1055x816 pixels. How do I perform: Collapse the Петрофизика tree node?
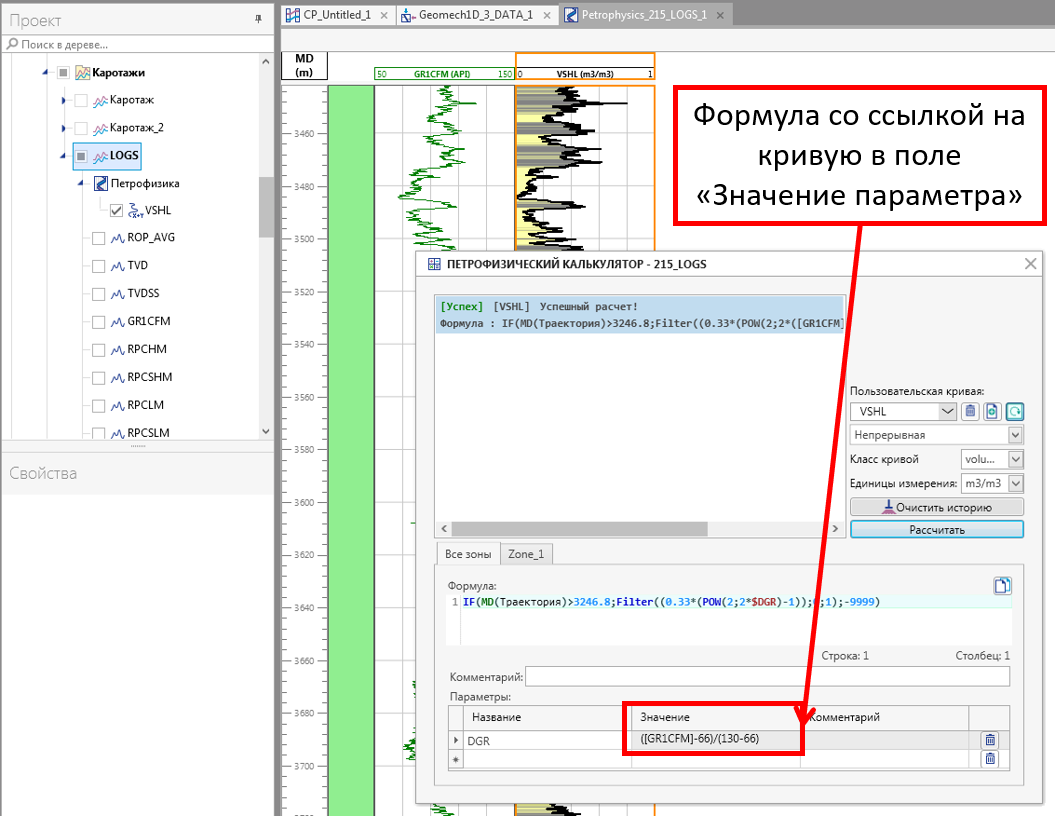(x=81, y=183)
